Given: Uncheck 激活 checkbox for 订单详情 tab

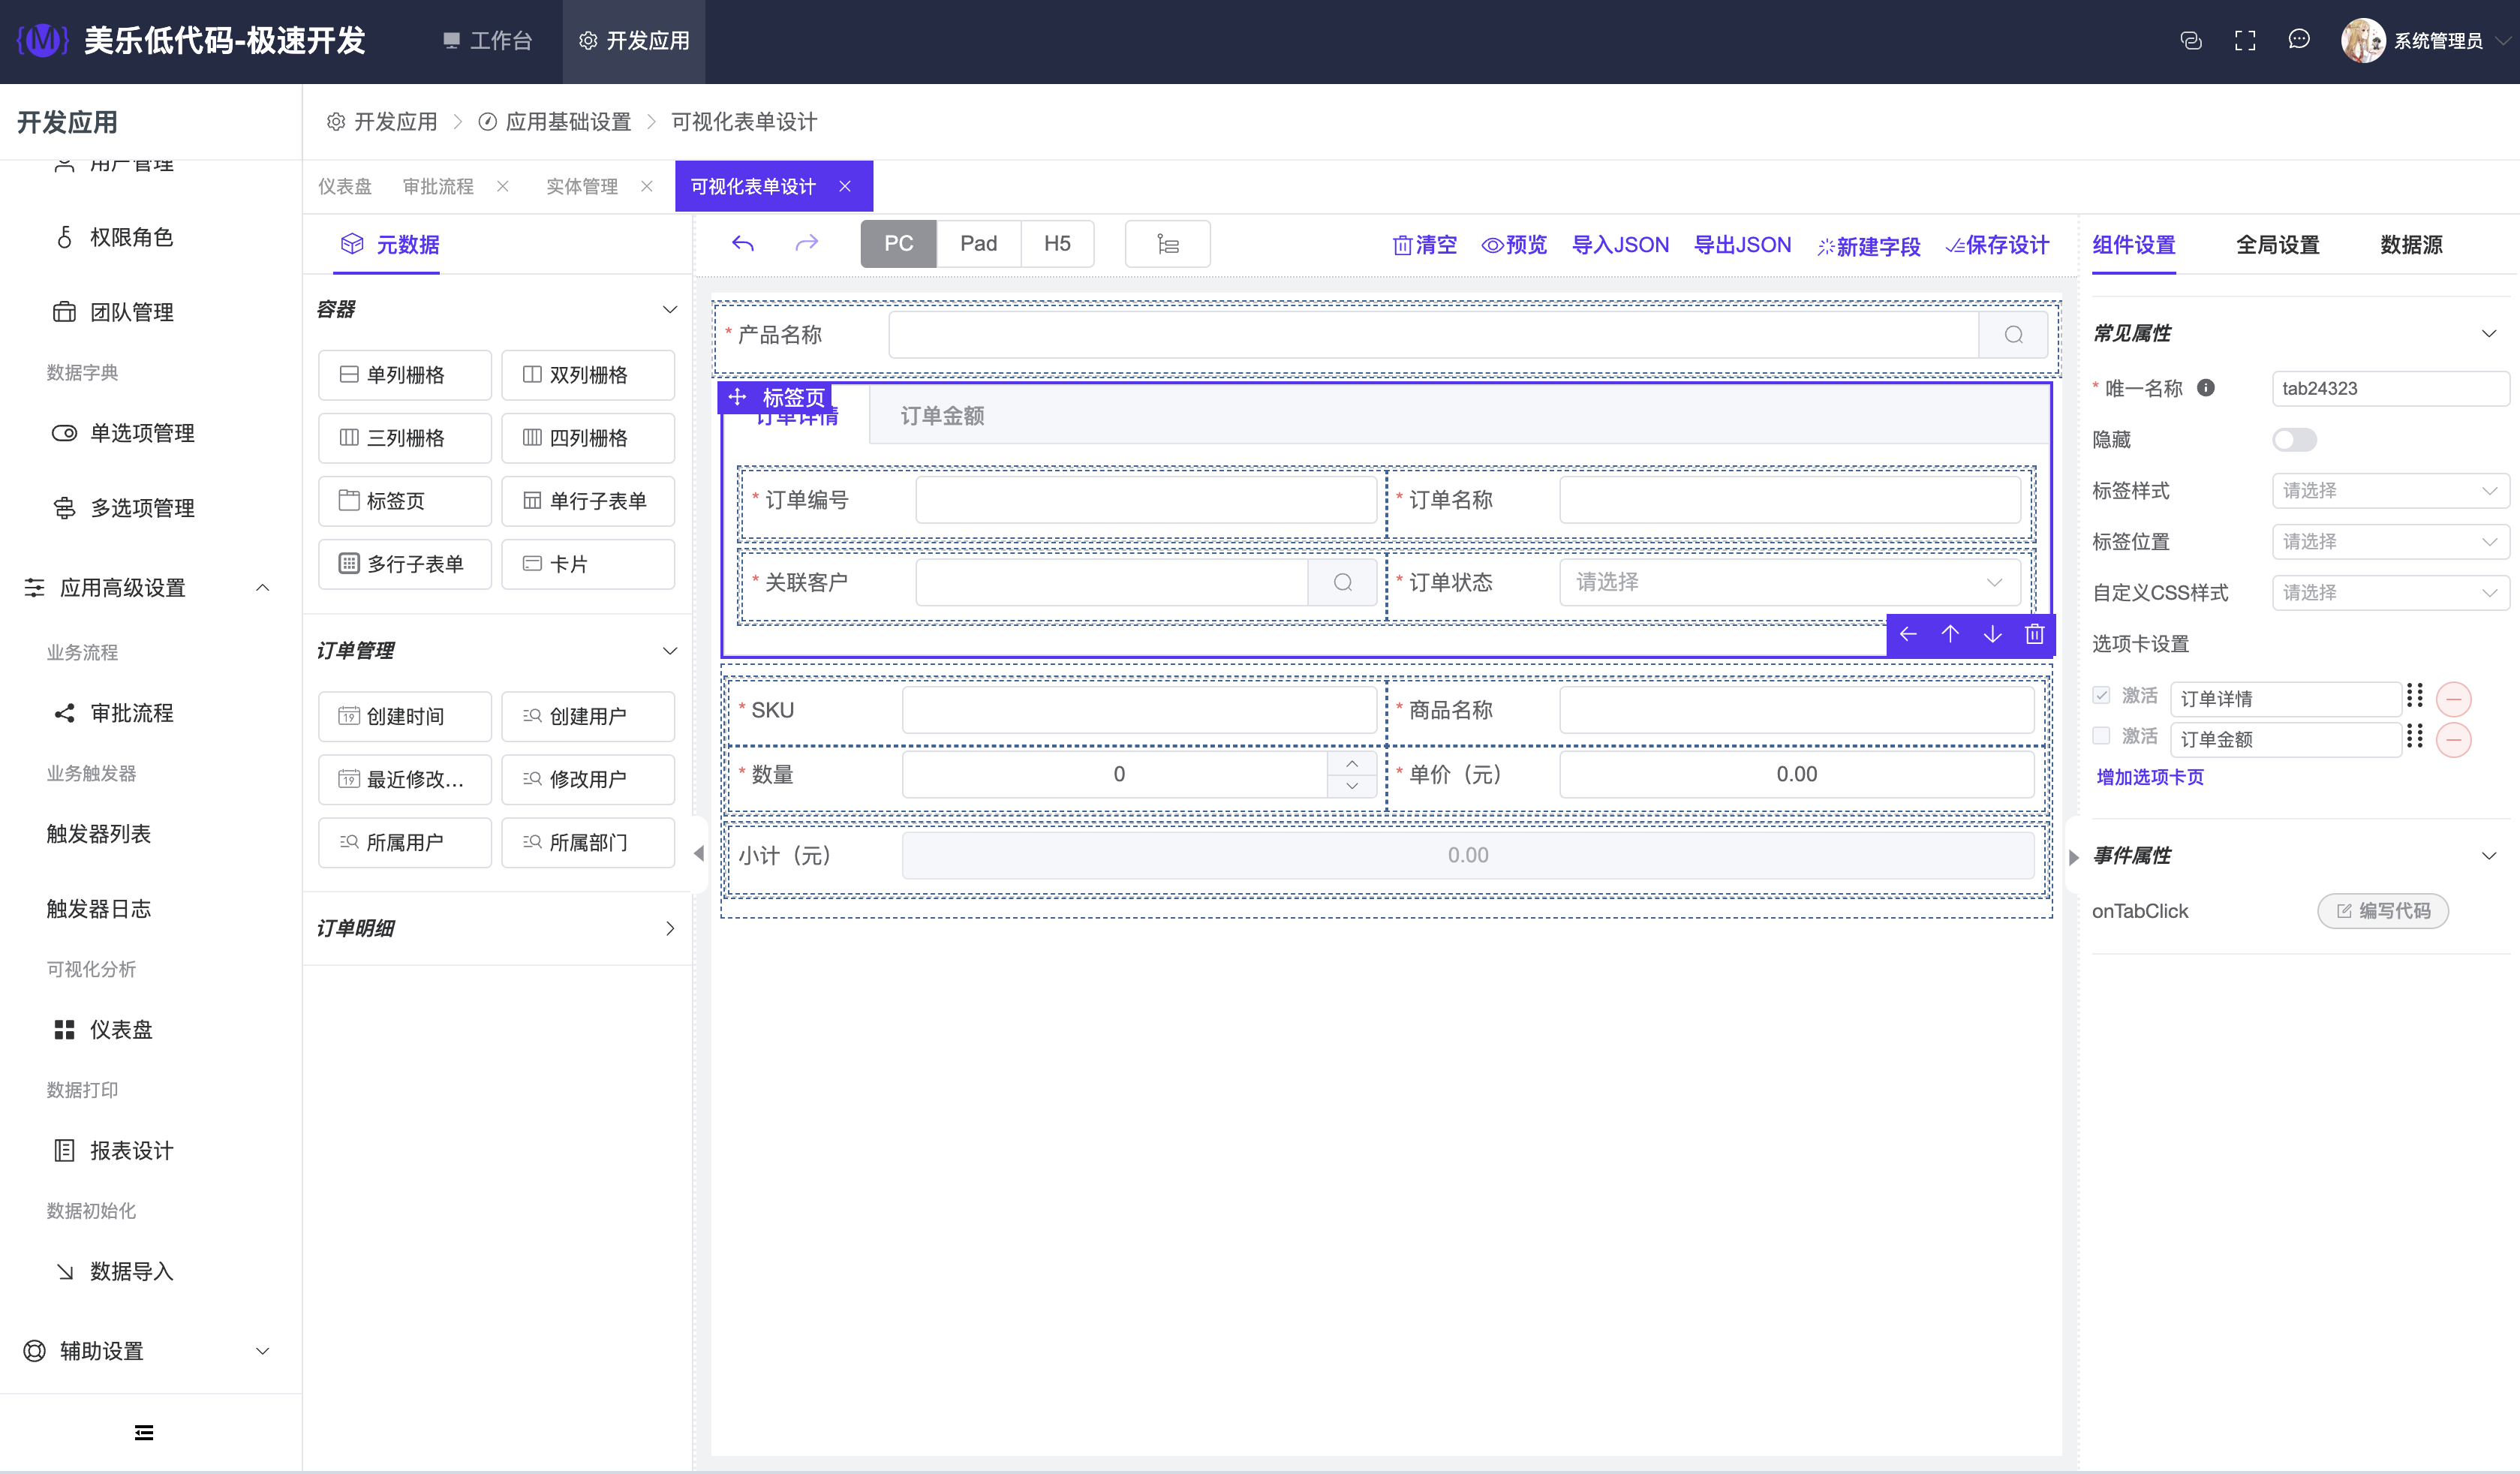Looking at the screenshot, I should [x=2101, y=695].
